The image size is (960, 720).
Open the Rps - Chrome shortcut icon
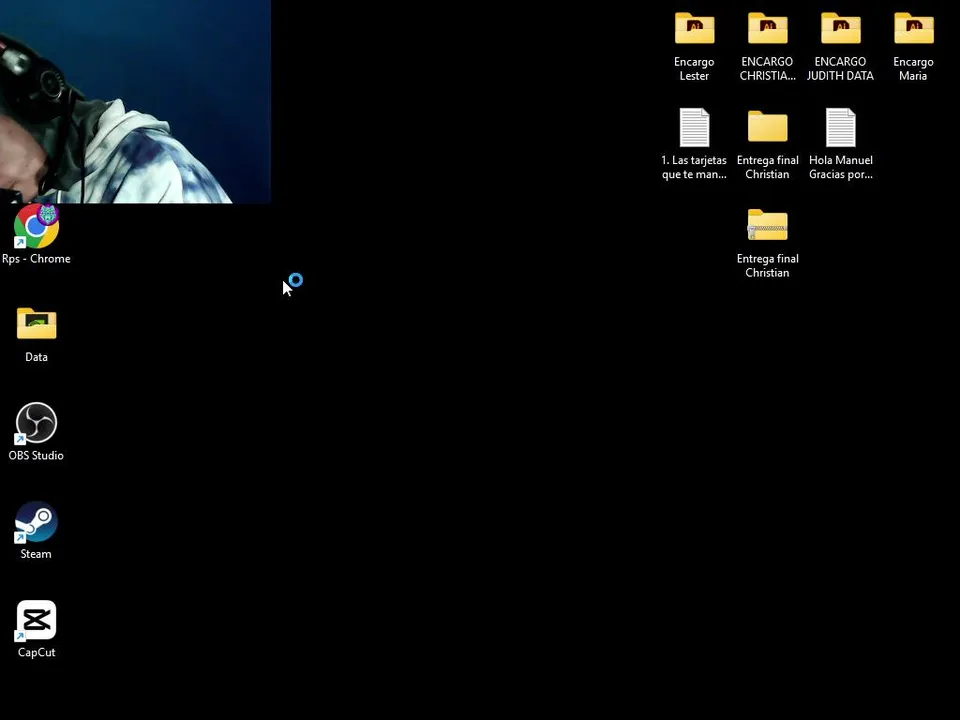click(36, 226)
